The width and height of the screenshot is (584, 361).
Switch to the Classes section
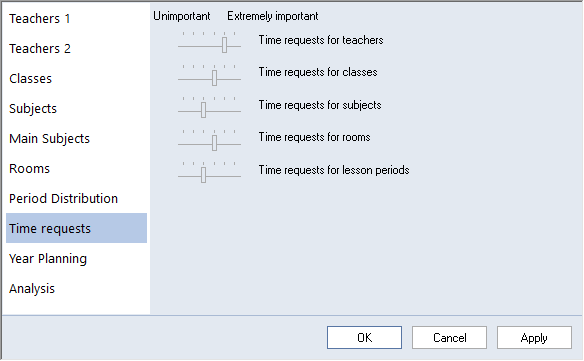pos(76,79)
